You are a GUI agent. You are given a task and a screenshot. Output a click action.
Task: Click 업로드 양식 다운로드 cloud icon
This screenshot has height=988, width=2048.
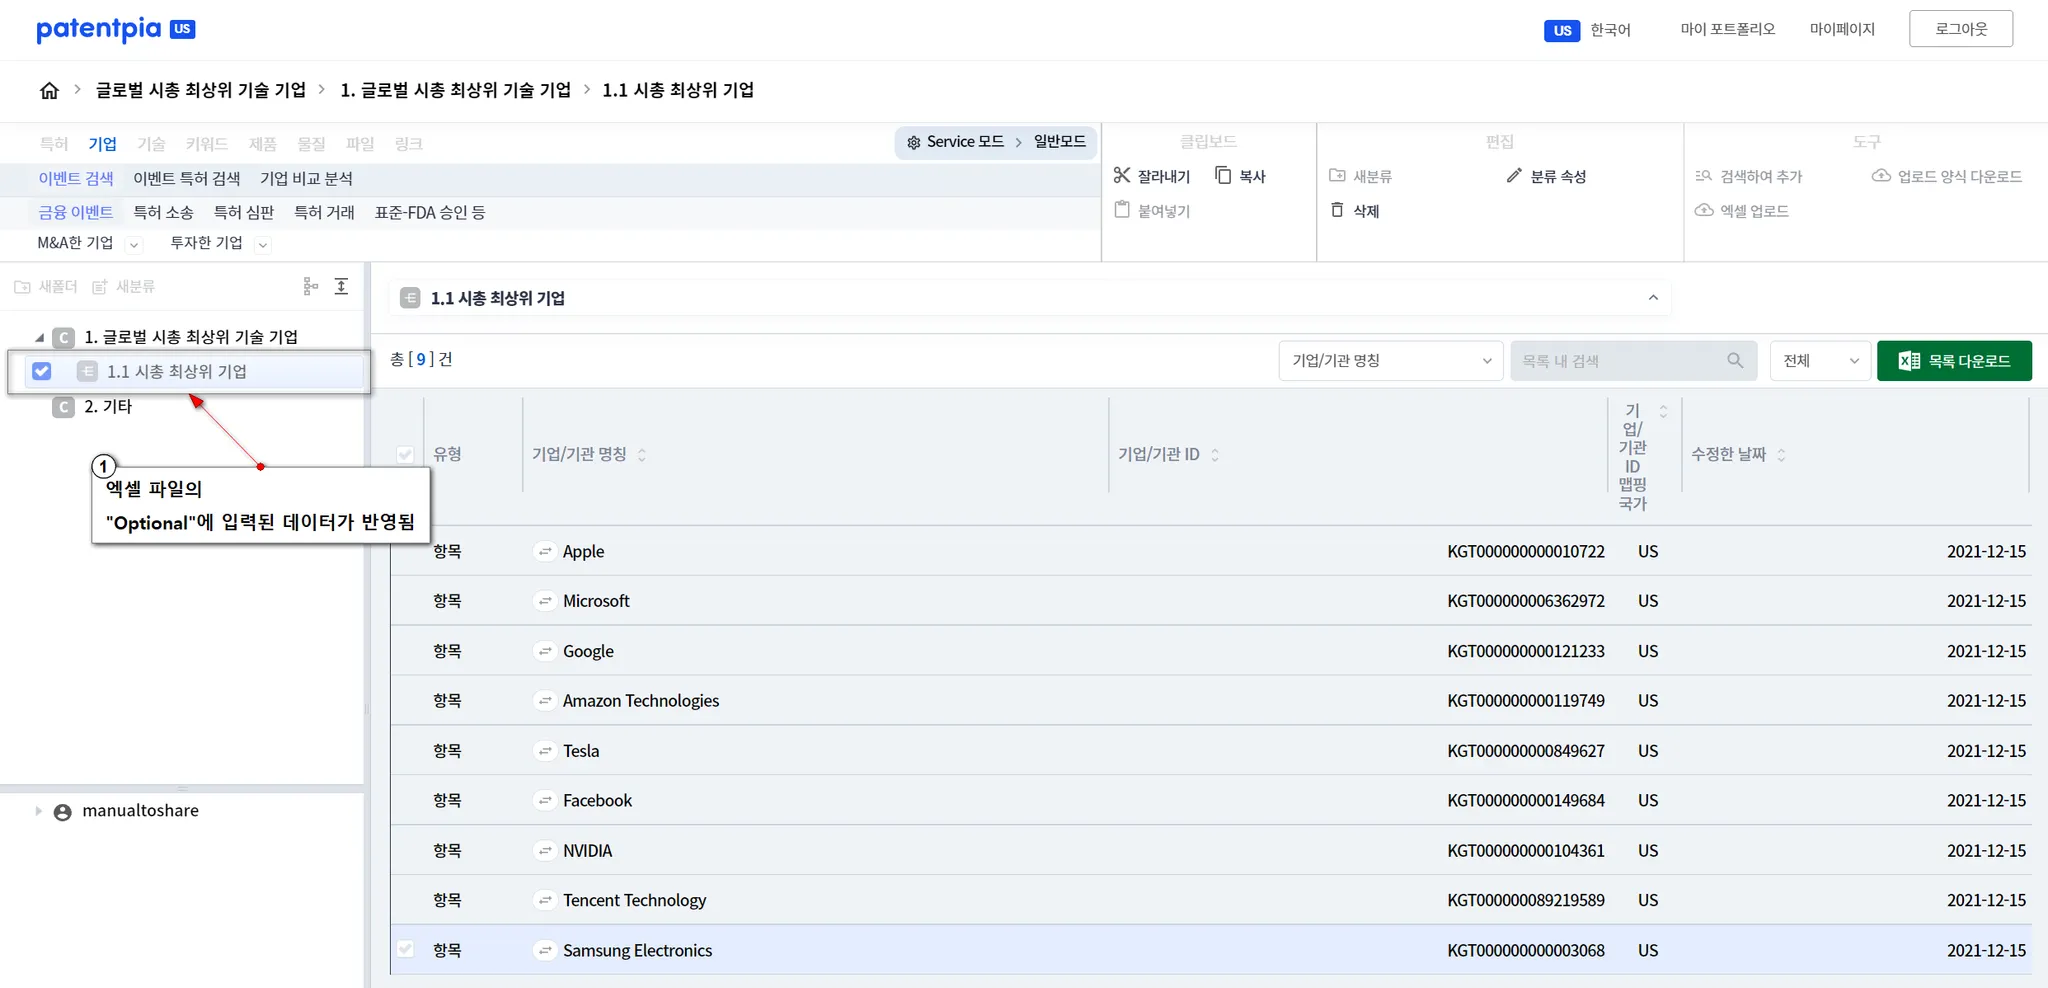(1881, 176)
